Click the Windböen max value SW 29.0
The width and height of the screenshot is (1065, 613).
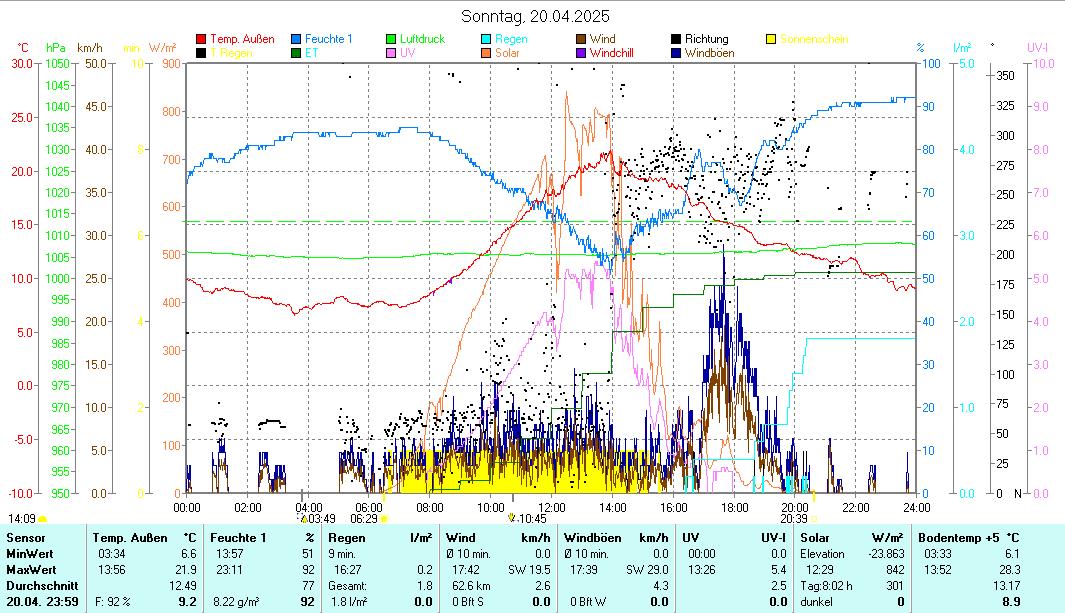[646, 569]
